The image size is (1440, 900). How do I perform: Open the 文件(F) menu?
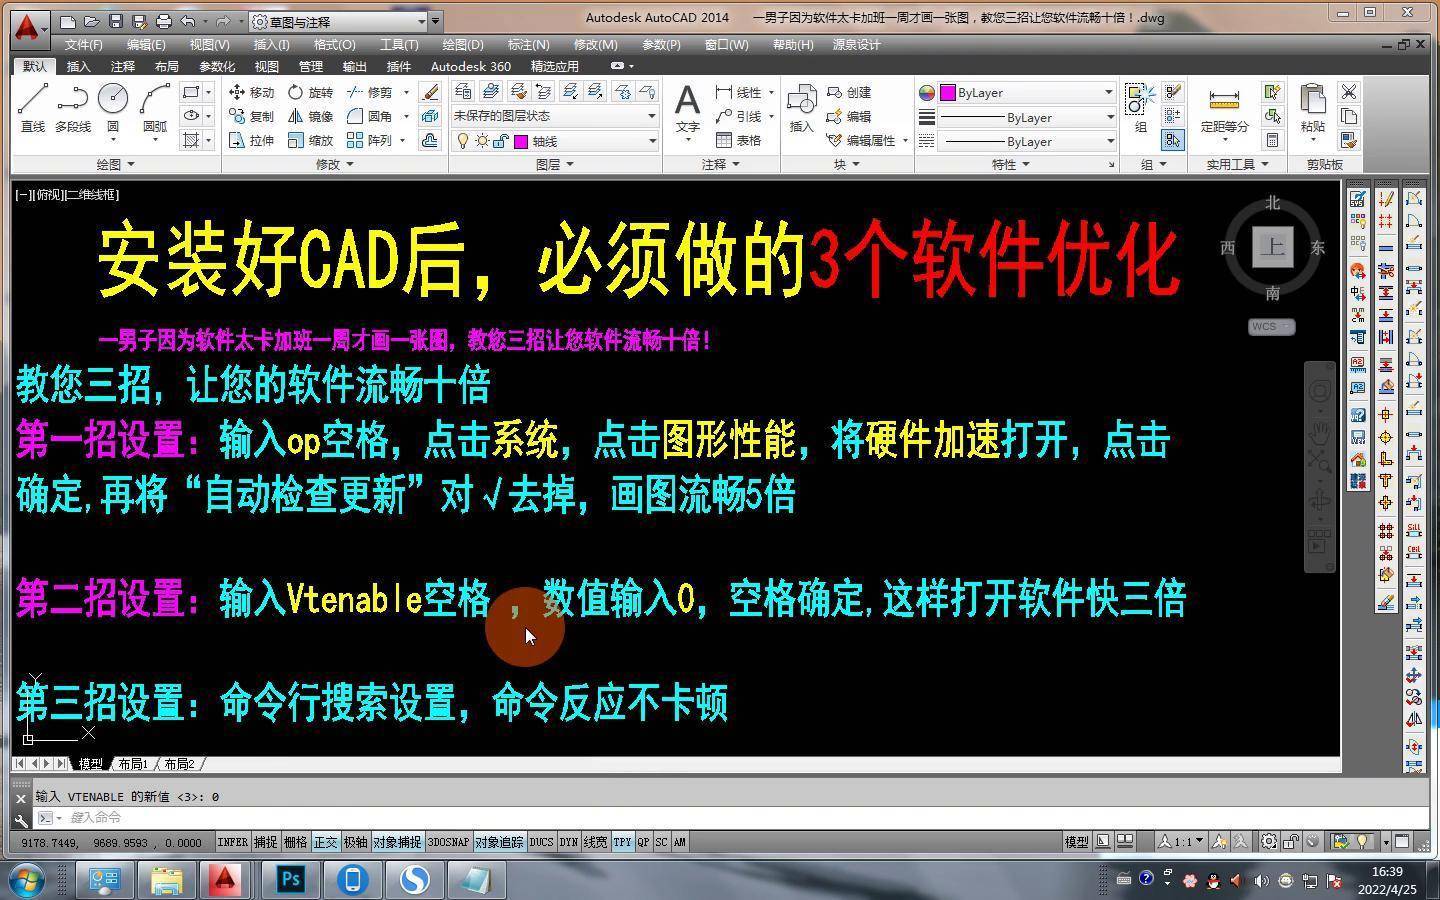click(83, 45)
